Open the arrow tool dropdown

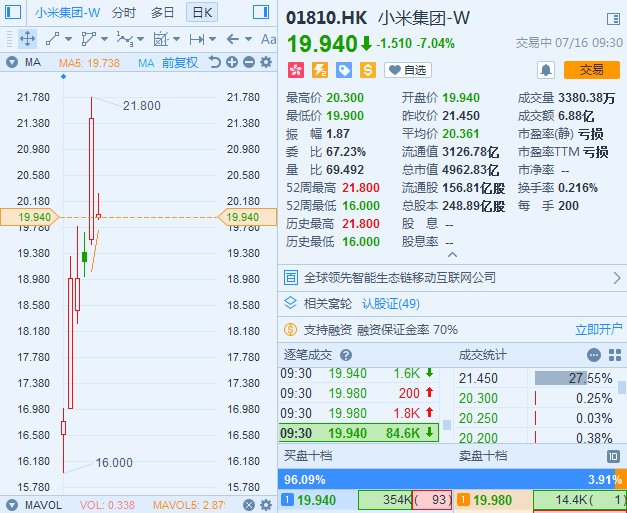pos(248,39)
